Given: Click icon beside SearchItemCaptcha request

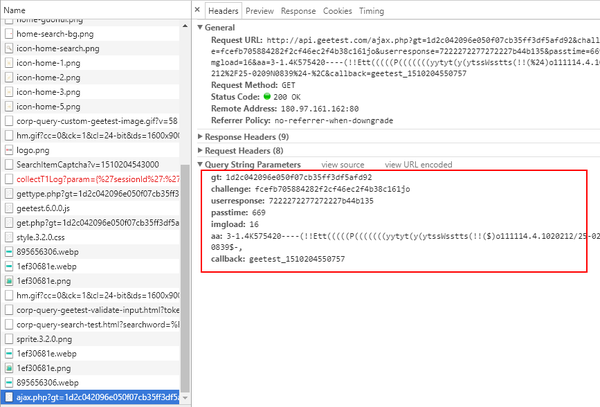Looking at the screenshot, I should (x=9, y=165).
